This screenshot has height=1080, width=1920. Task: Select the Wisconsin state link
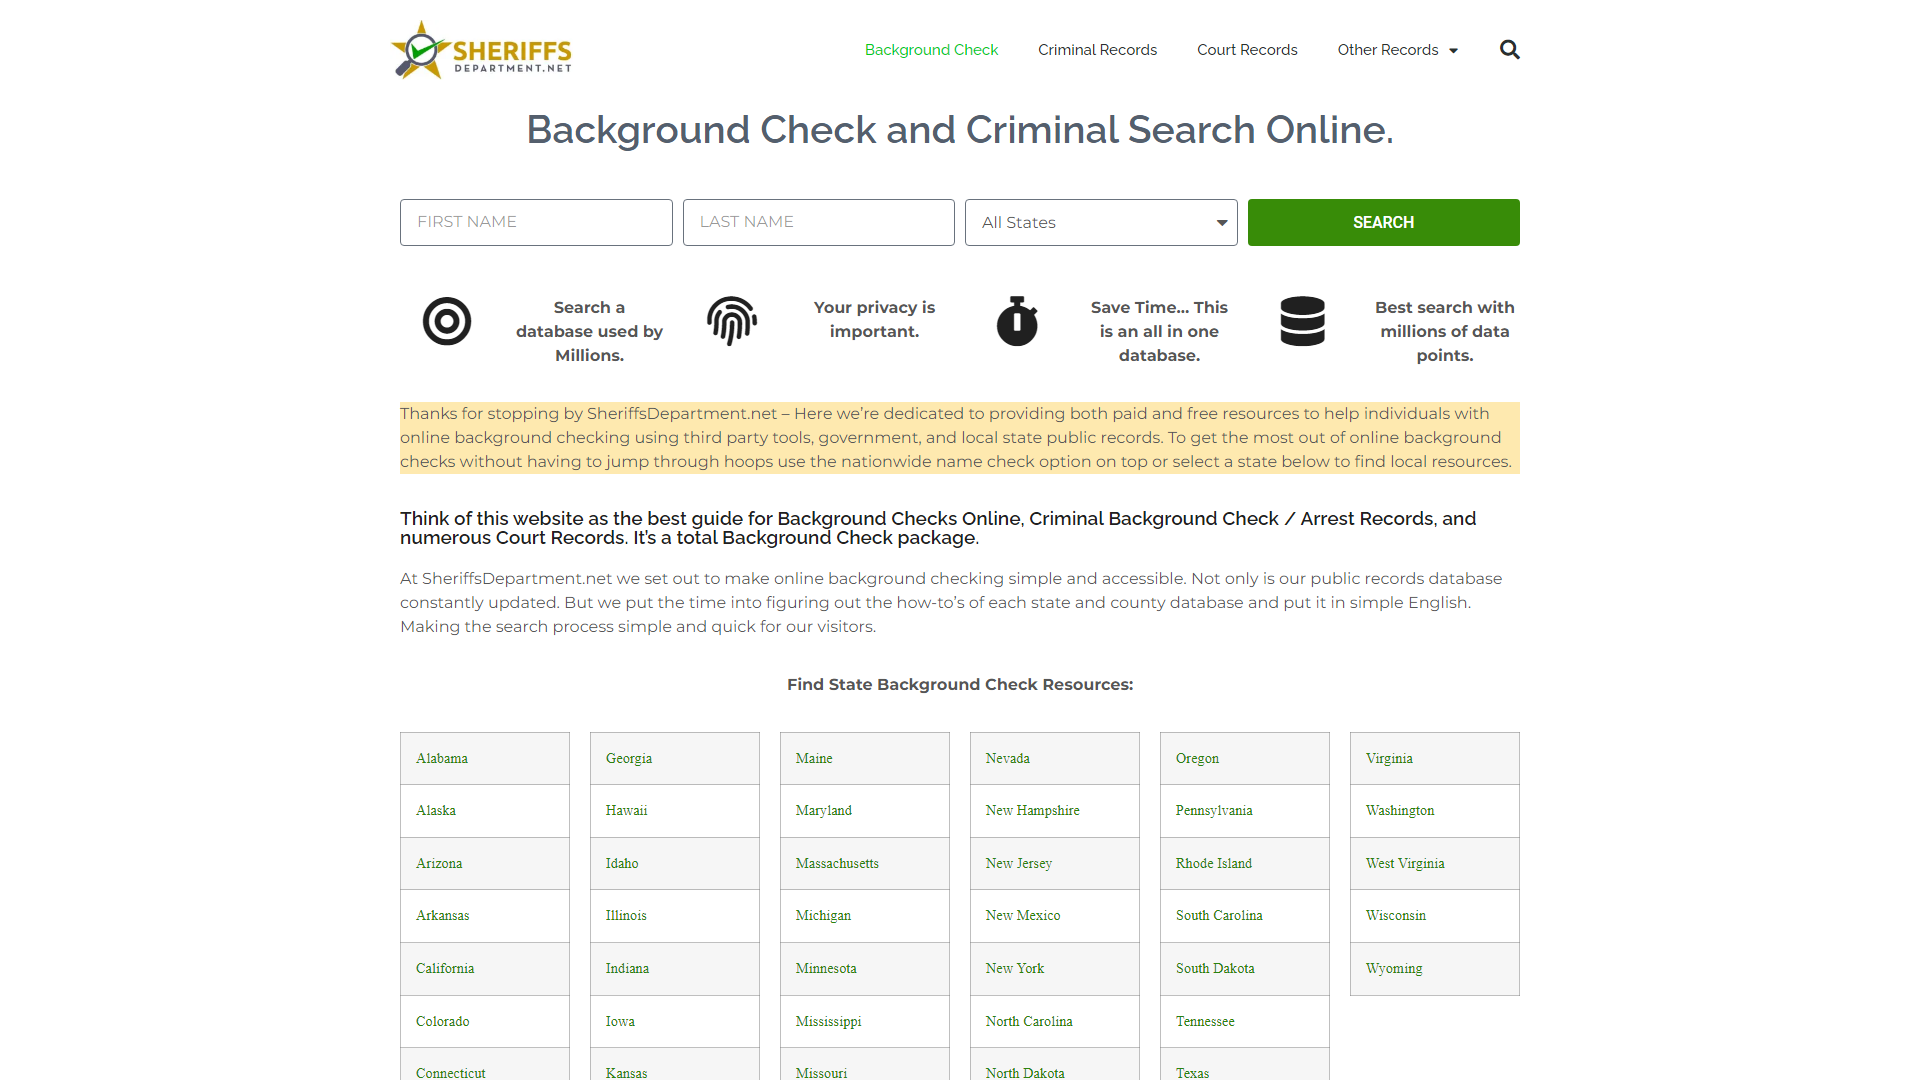coord(1396,916)
